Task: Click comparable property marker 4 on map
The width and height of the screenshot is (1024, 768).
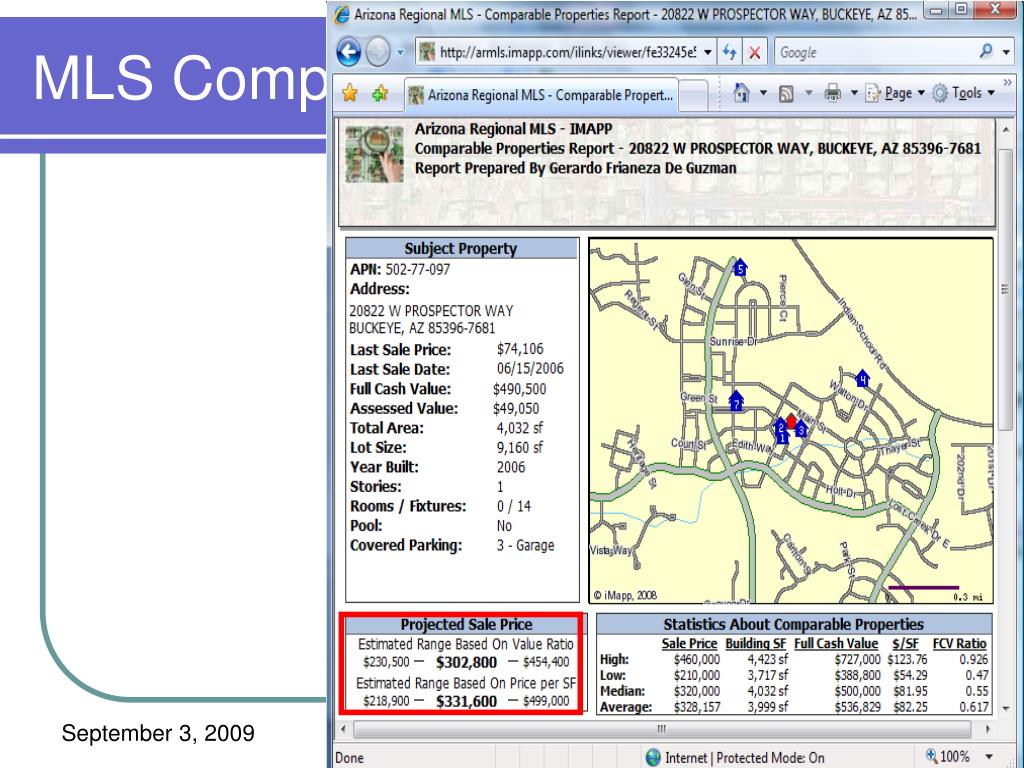Action: [862, 378]
